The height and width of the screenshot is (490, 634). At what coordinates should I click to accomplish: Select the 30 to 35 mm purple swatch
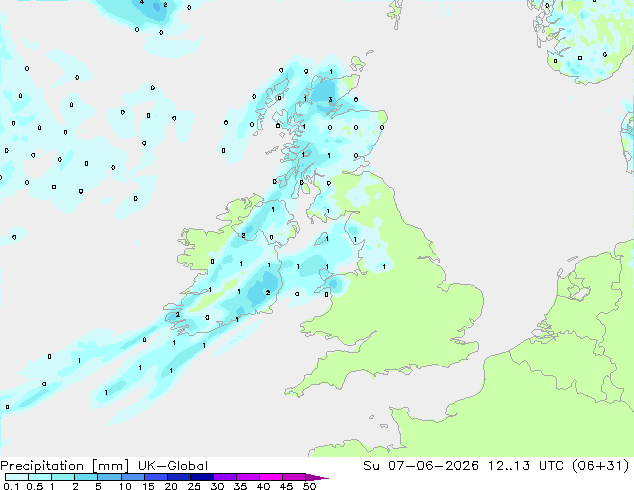[225, 477]
